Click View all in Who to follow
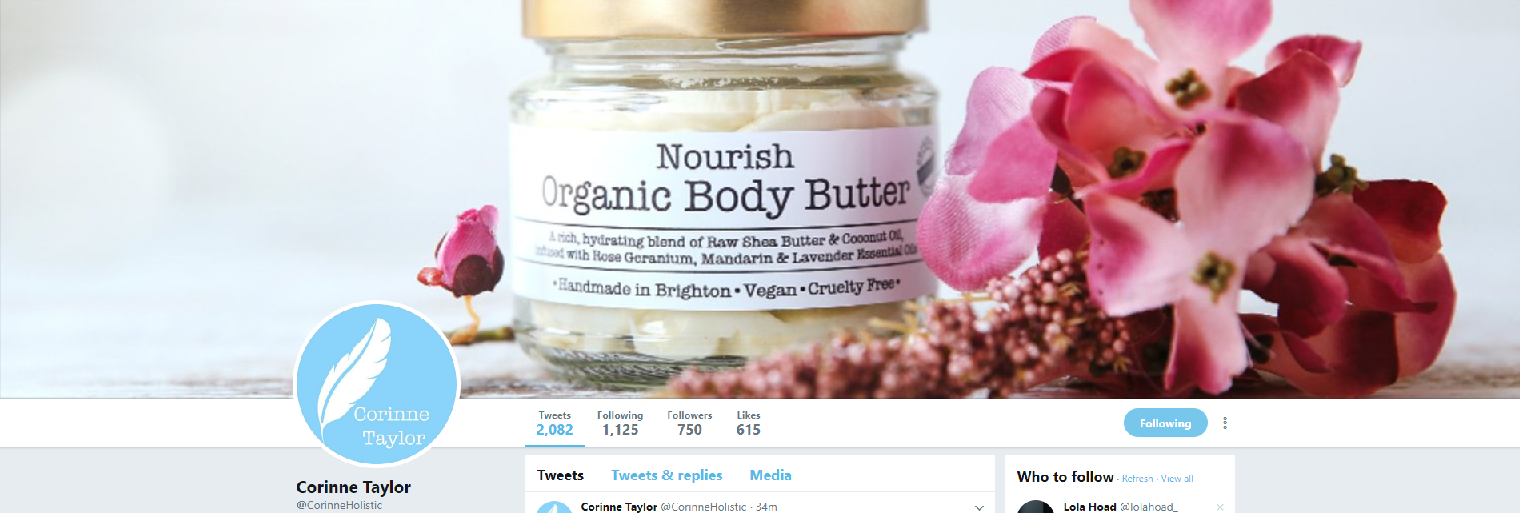This screenshot has width=1520, height=513. (x=1177, y=479)
